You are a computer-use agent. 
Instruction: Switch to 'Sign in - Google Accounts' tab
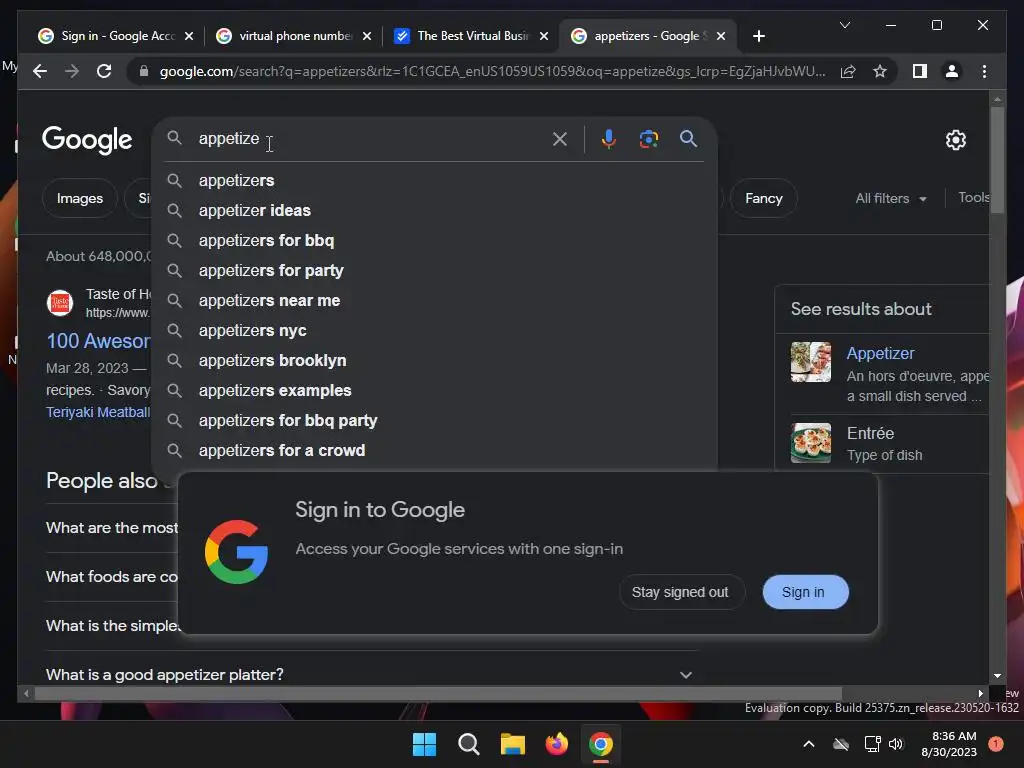coord(117,36)
